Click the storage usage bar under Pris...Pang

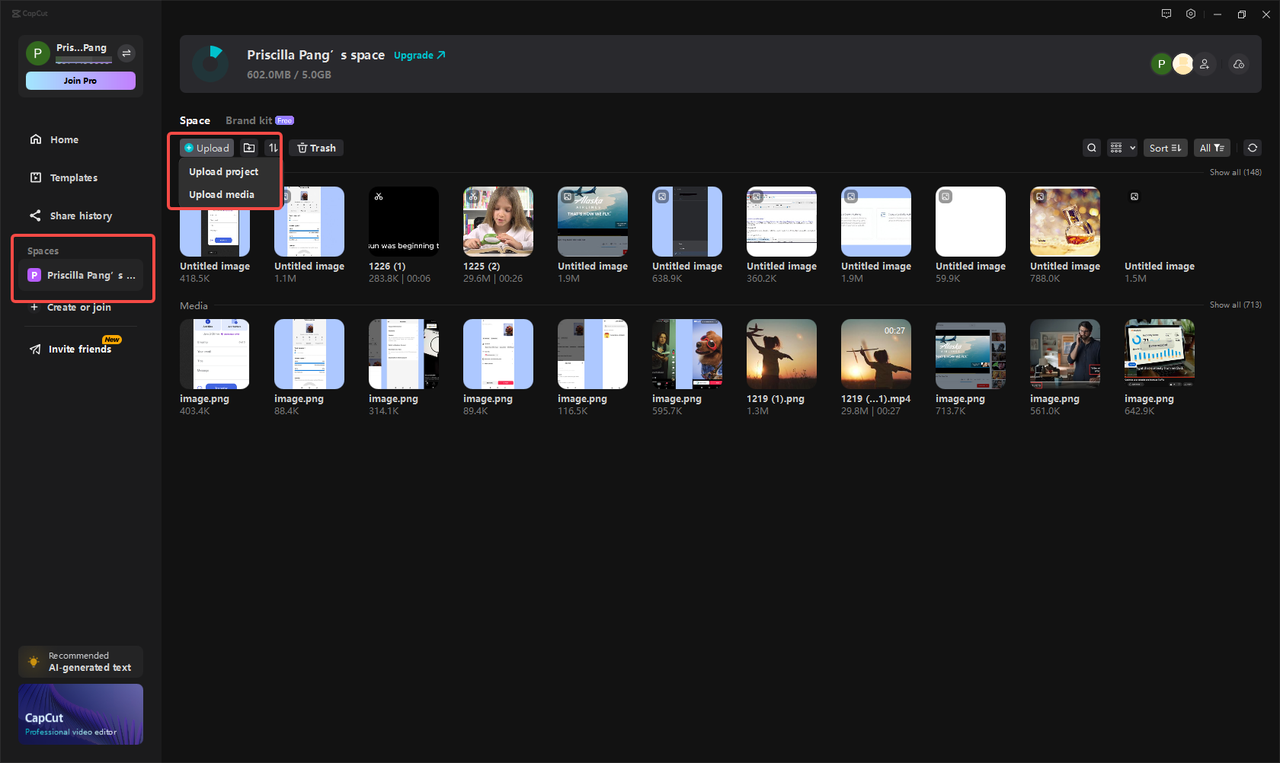pyautogui.click(x=85, y=60)
